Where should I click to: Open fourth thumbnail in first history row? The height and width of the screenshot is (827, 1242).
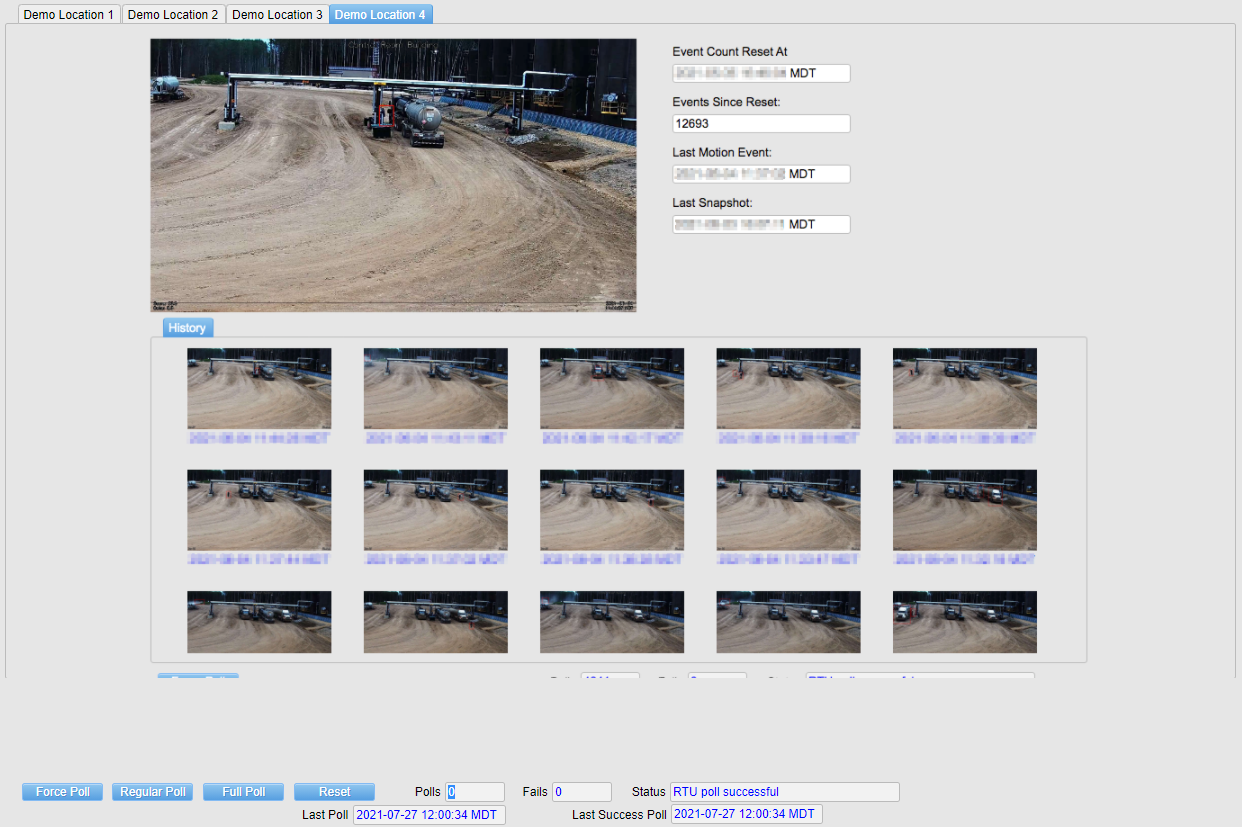pos(789,389)
